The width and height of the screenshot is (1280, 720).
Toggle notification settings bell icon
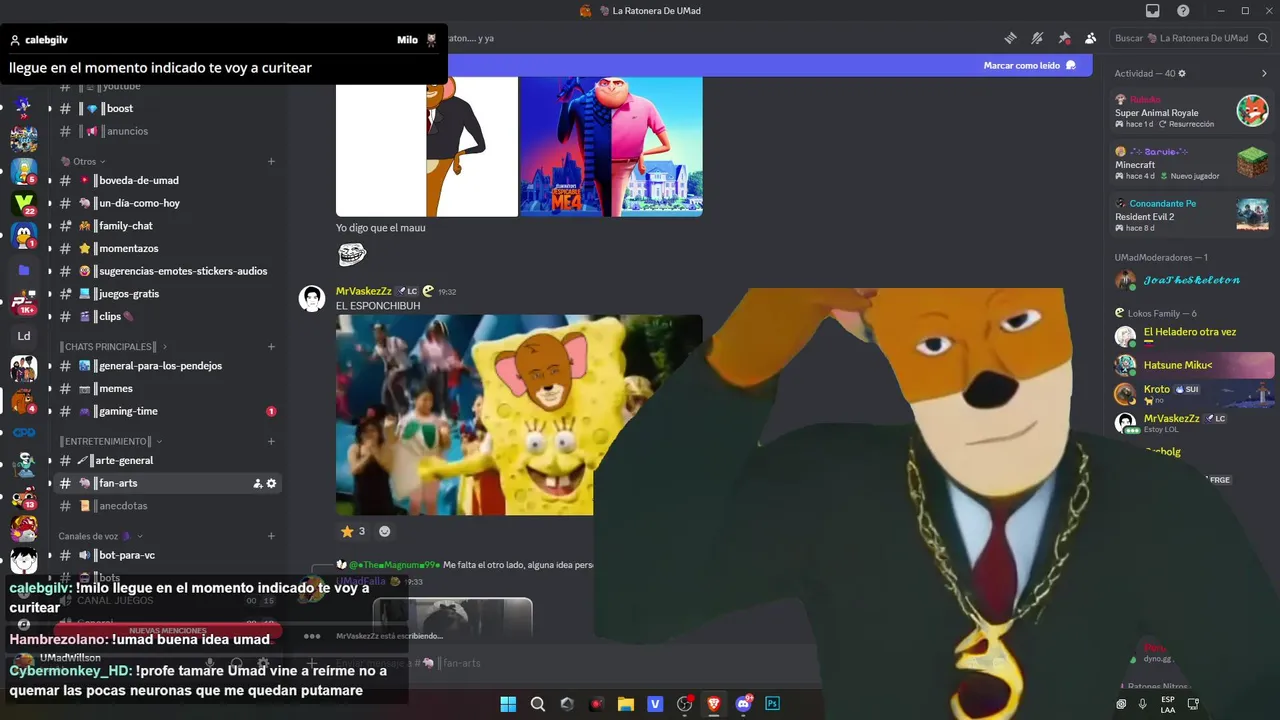(x=1037, y=38)
